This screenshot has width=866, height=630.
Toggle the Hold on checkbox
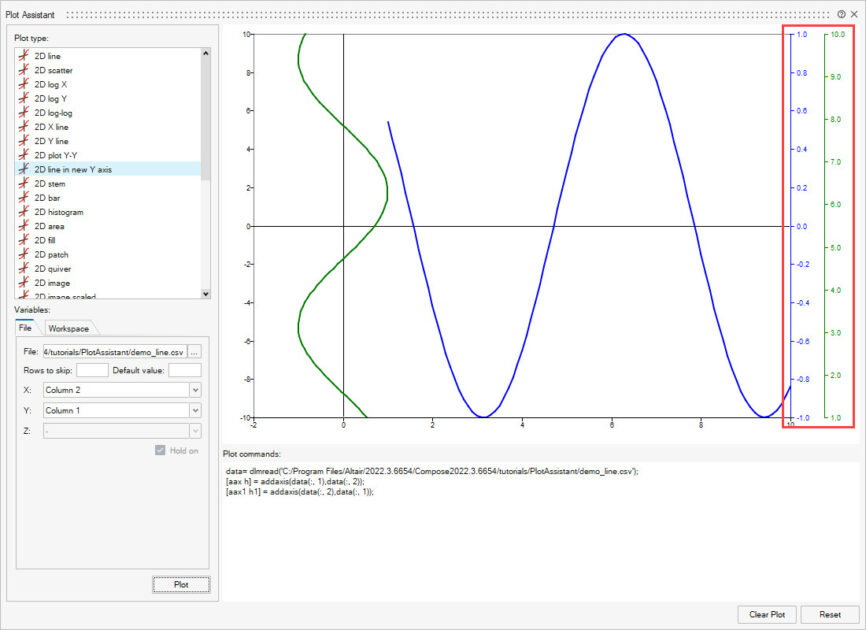pyautogui.click(x=160, y=450)
